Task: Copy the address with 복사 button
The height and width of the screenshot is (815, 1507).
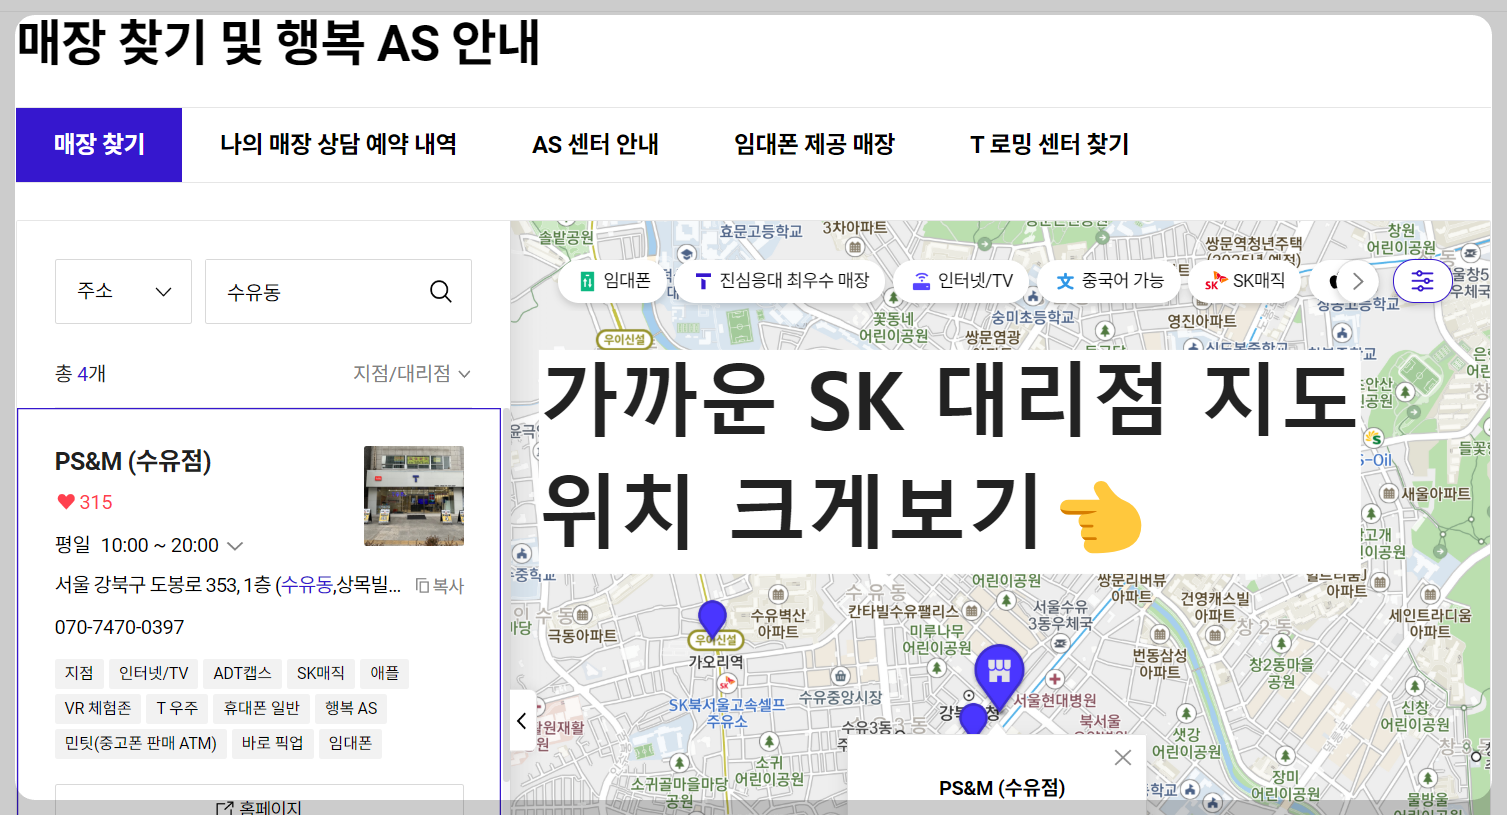Action: (440, 585)
